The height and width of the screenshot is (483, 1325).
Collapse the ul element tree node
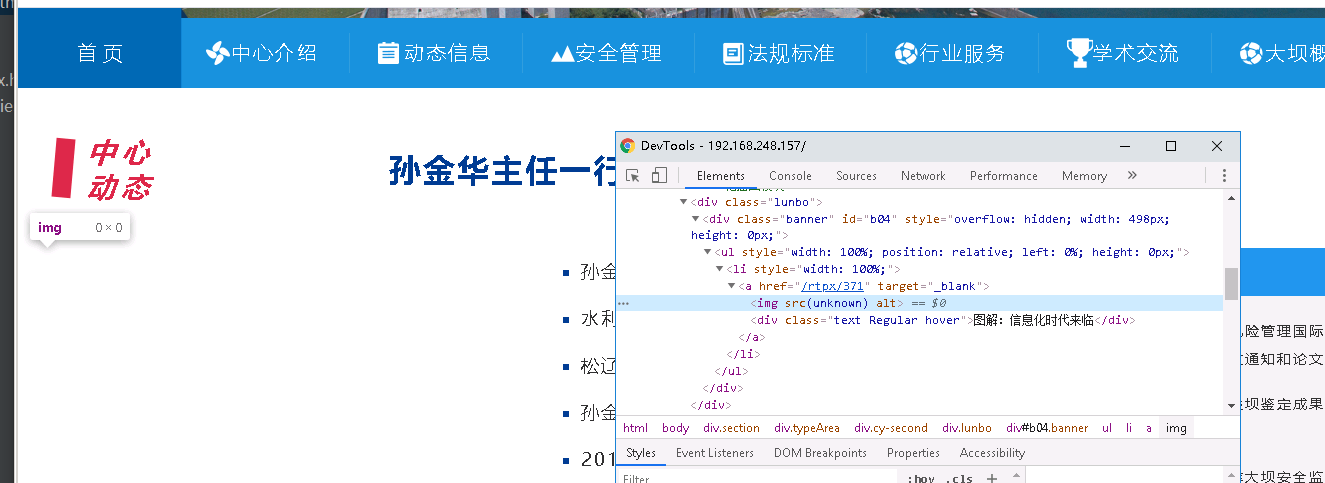click(x=708, y=253)
